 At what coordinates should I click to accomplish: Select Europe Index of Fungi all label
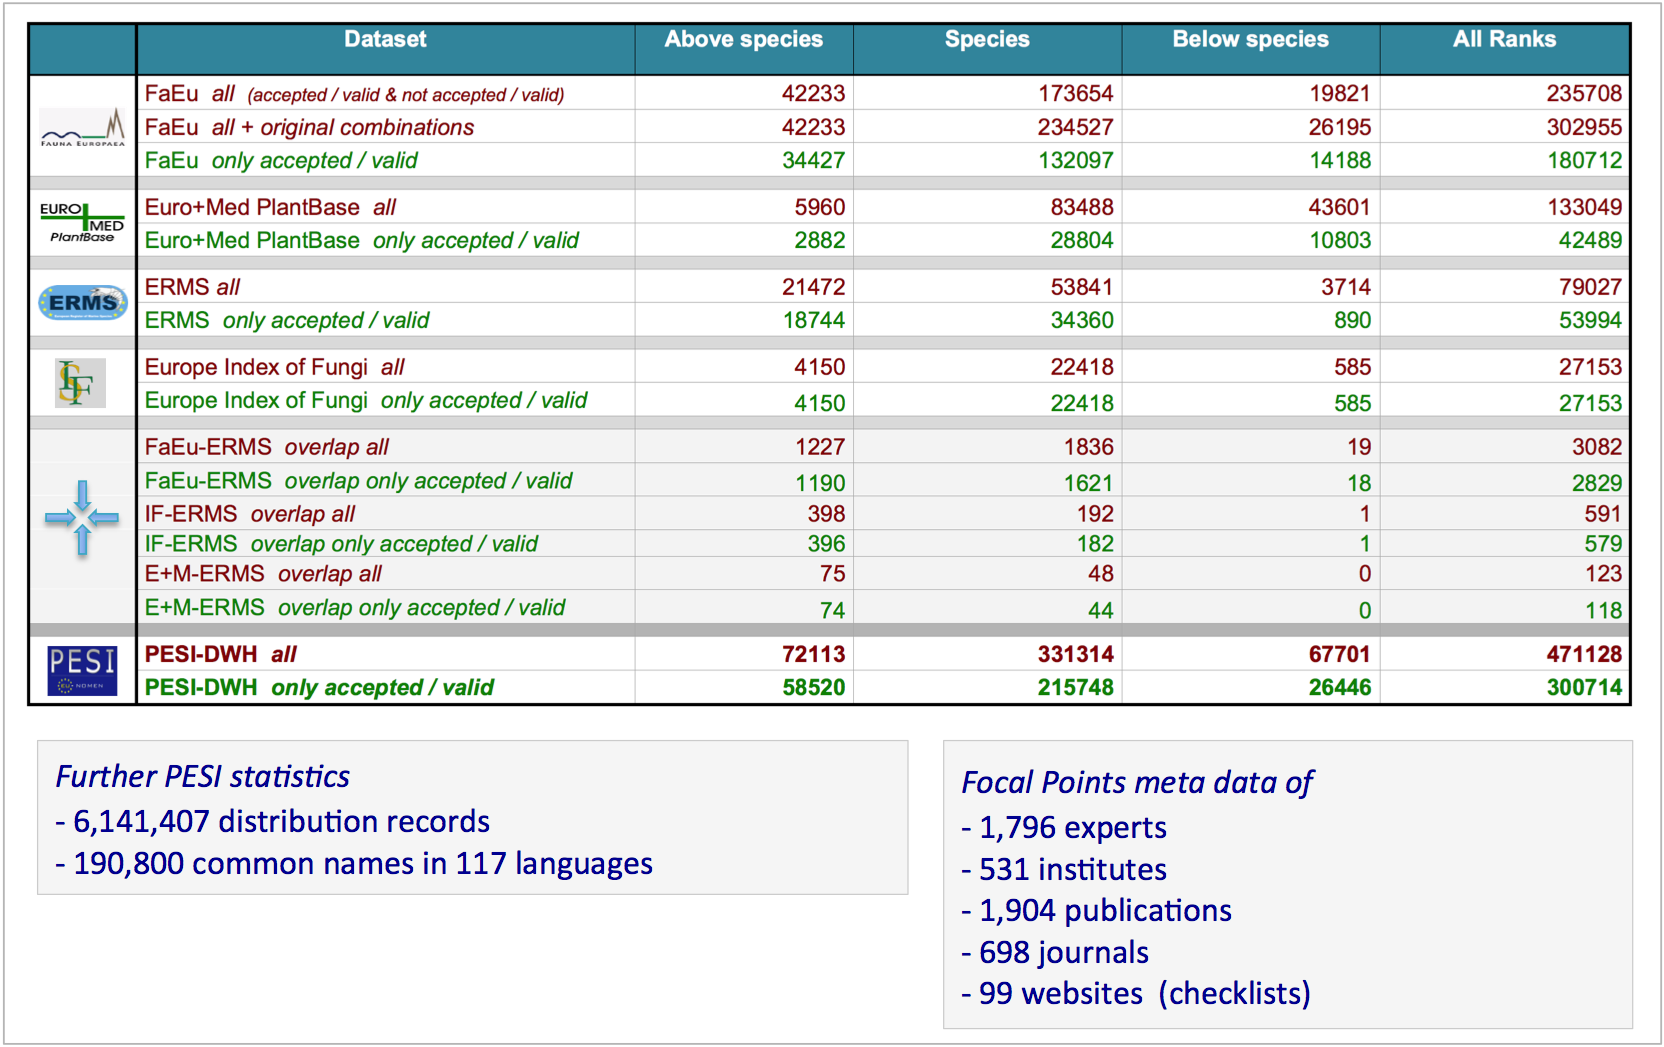tap(274, 367)
